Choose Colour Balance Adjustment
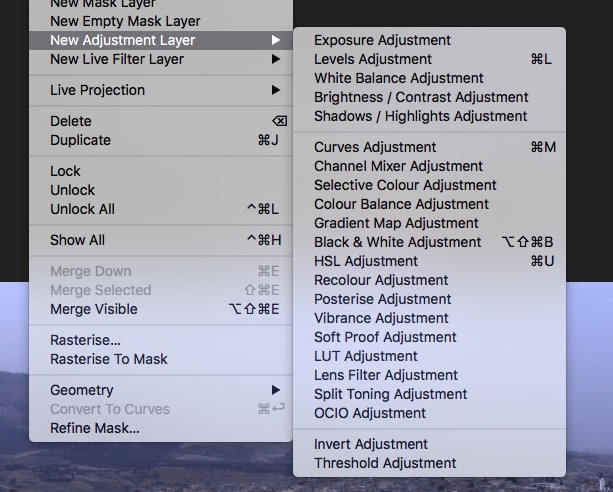This screenshot has height=492, width=613. click(429, 204)
